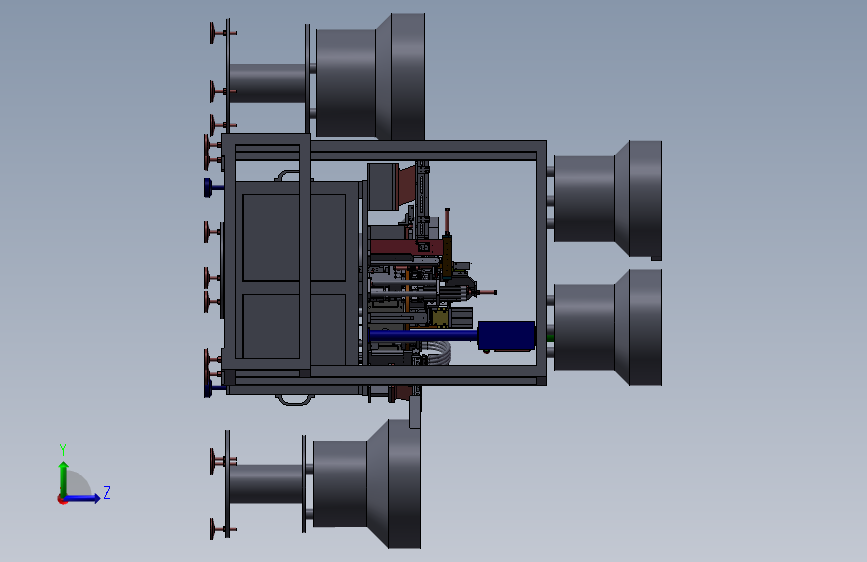Select the upper right bowl feeder
Image resolution: width=867 pixels, height=562 pixels.
(x=608, y=200)
